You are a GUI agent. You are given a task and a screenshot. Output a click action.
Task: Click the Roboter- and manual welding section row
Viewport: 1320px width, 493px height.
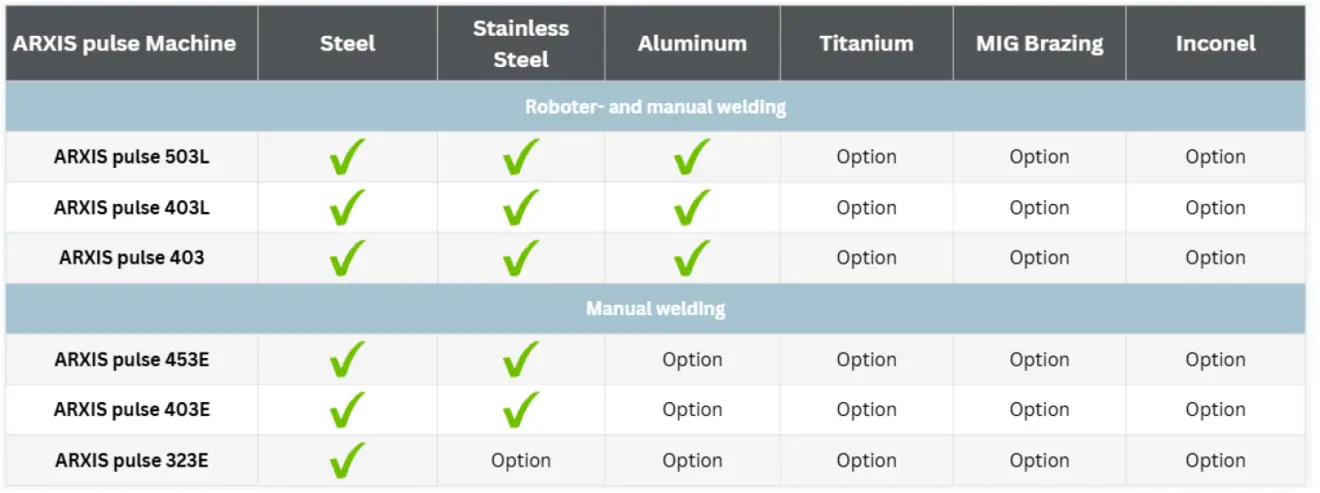[655, 106]
